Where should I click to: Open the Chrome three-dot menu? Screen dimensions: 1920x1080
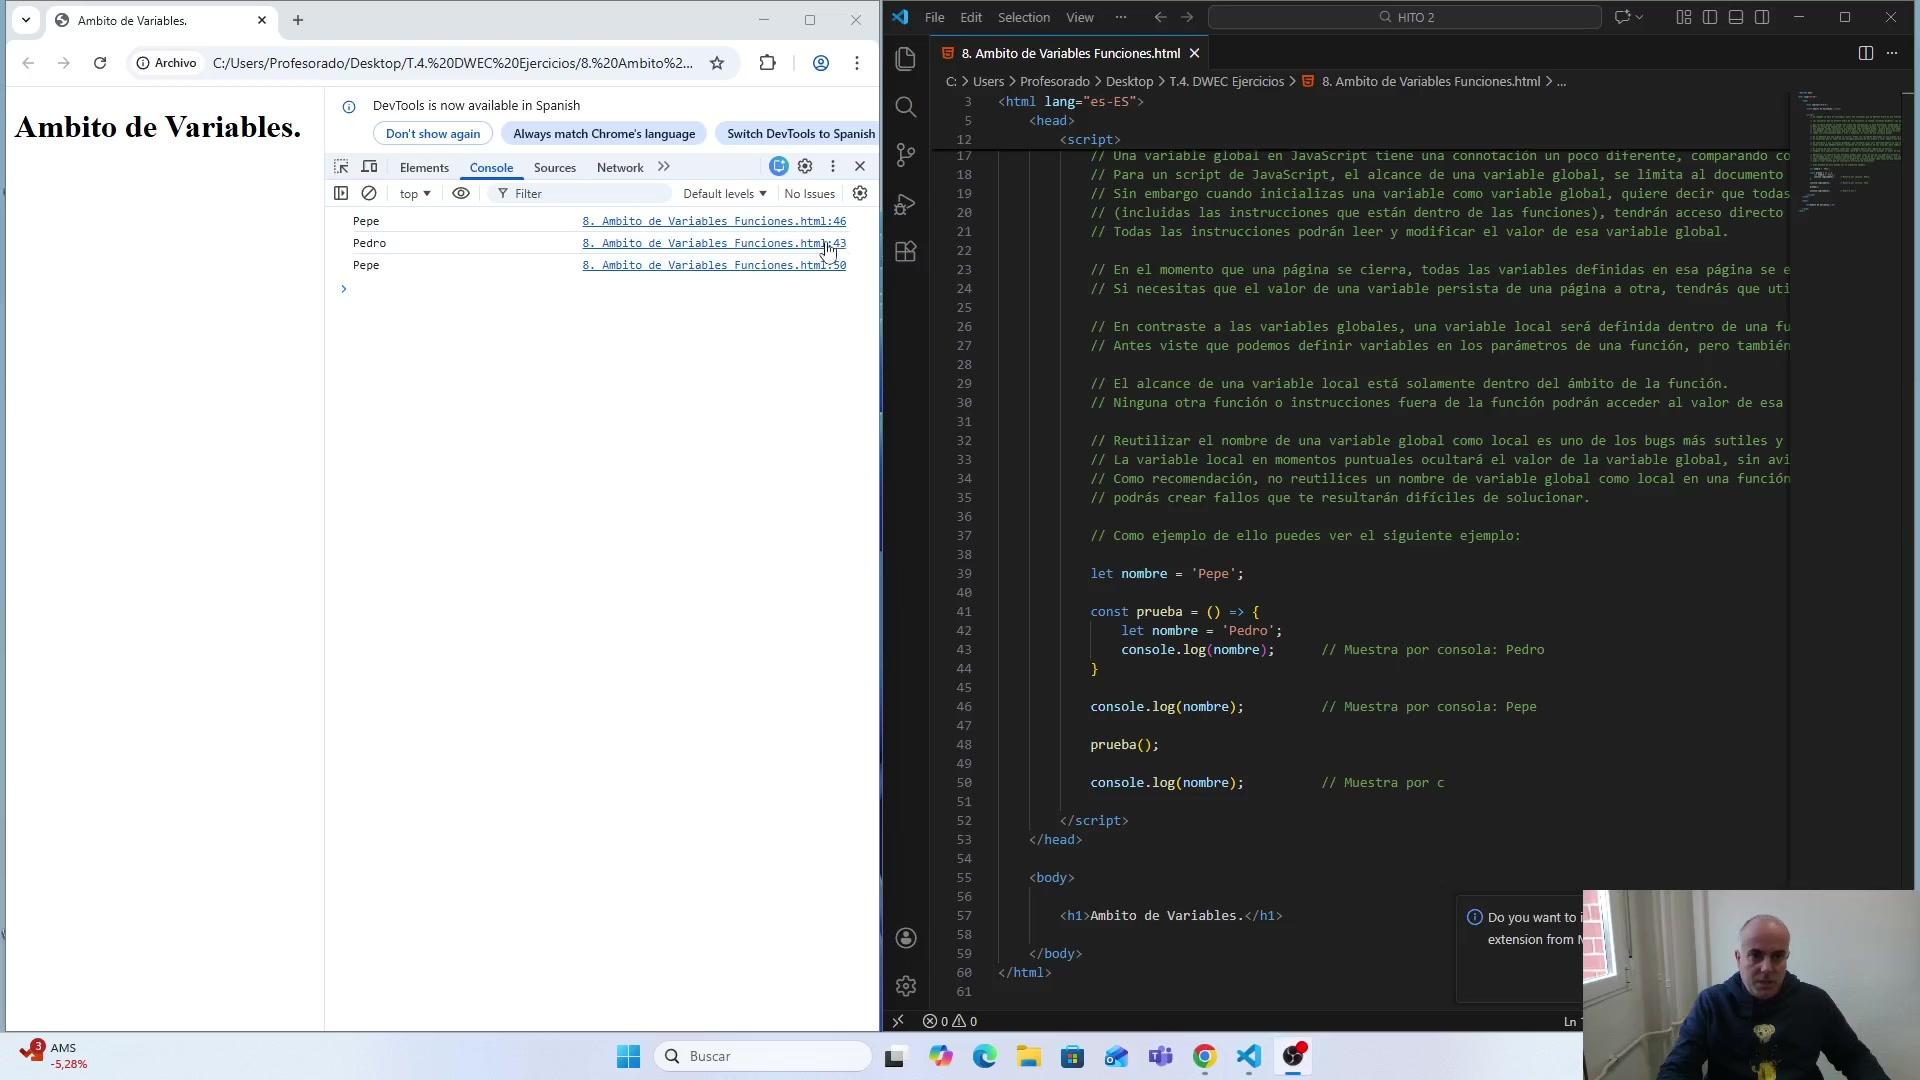tap(857, 63)
